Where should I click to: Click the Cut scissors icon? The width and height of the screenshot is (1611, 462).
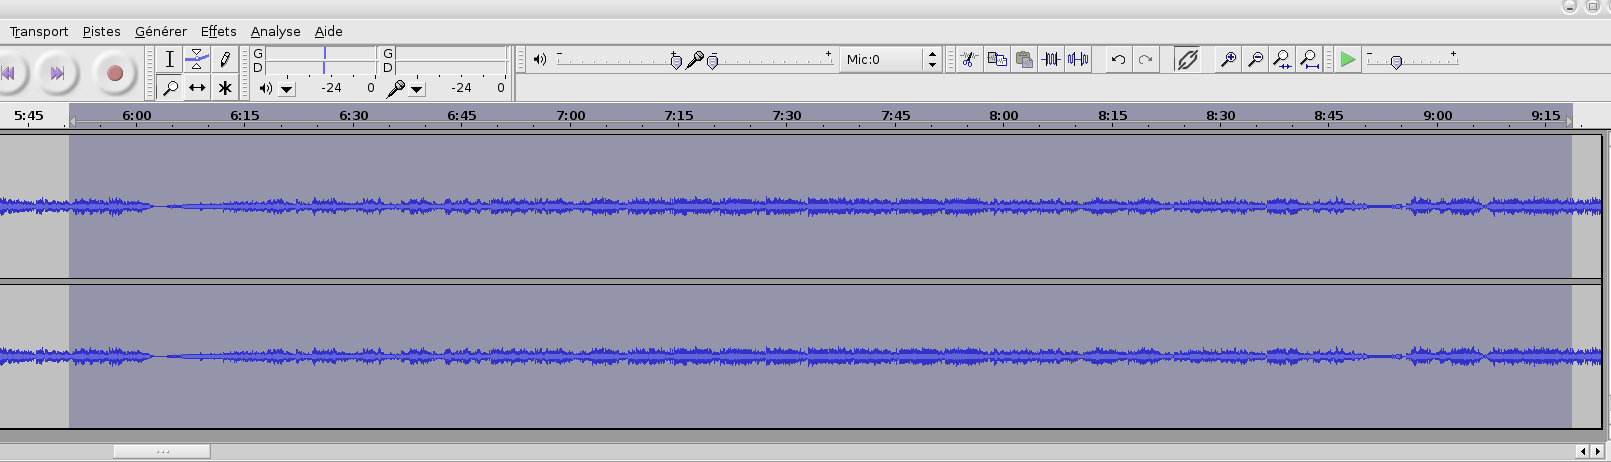pyautogui.click(x=968, y=59)
